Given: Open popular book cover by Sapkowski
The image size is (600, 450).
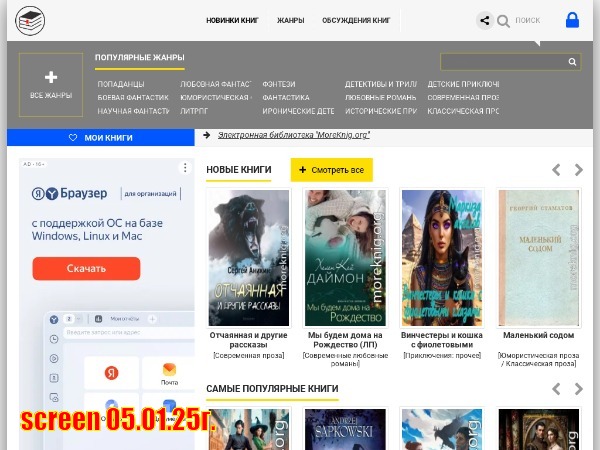Looking at the screenshot, I should pos(345,429).
